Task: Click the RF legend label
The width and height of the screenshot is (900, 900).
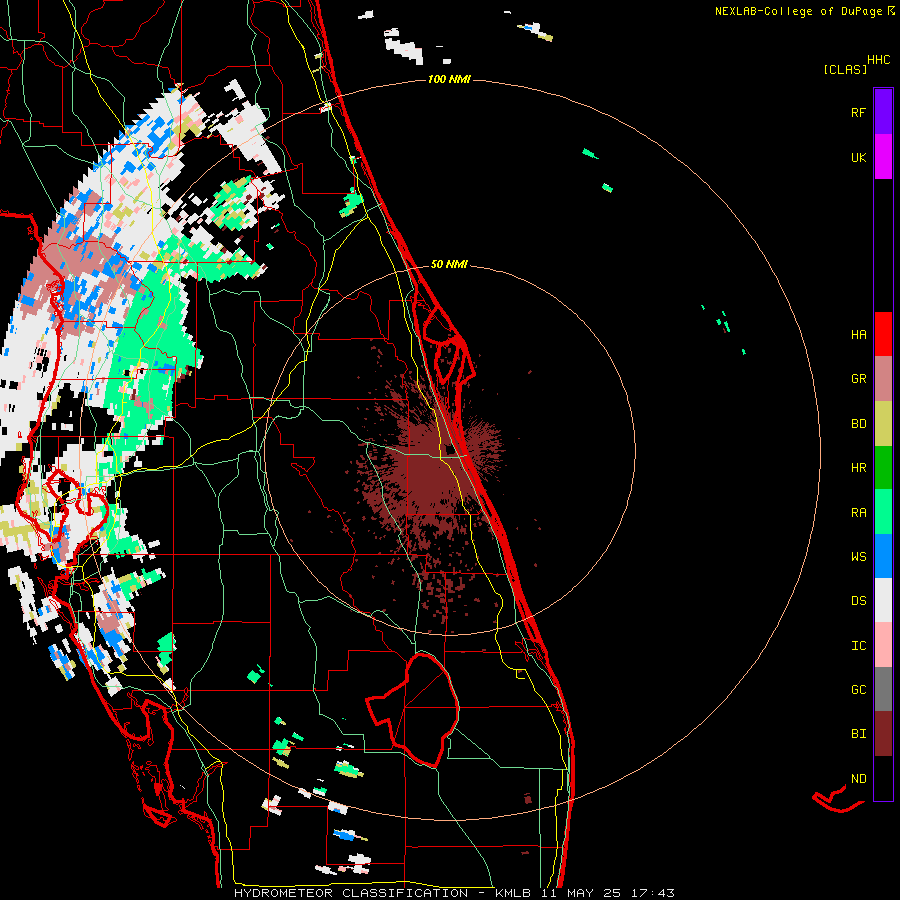Action: pyautogui.click(x=858, y=112)
